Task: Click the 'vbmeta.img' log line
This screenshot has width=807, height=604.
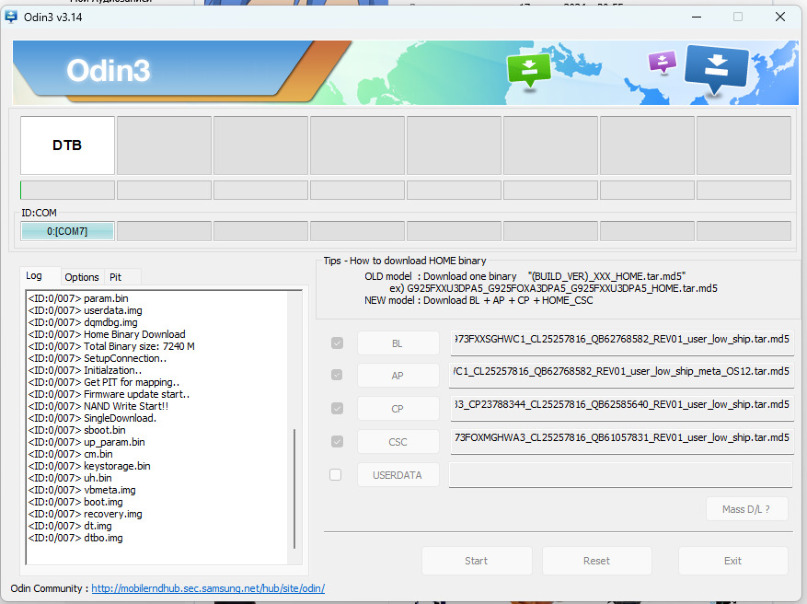Action: click(82, 490)
